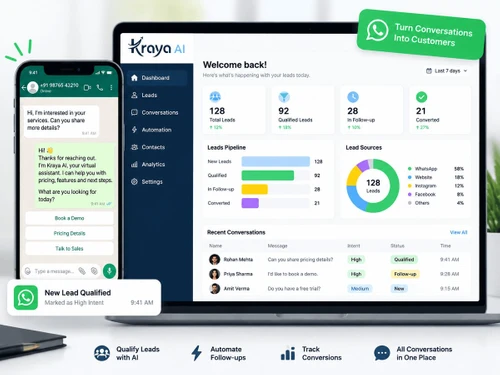Click the Conversations chat icon
Screen dimensions: 500x375
point(134,112)
